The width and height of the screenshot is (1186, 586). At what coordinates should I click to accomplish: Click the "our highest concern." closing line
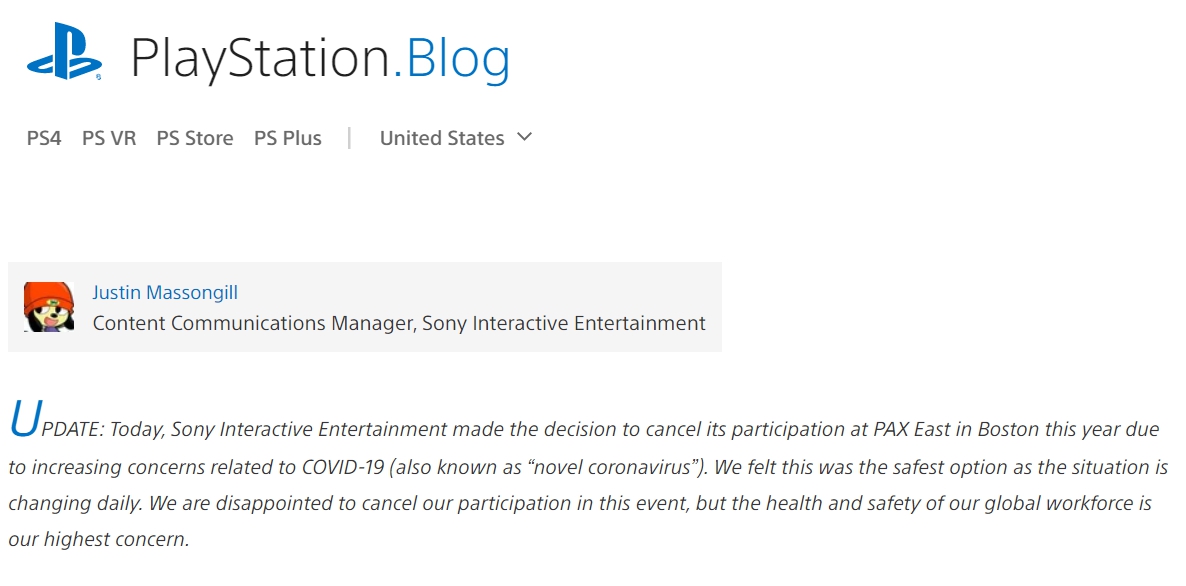pyautogui.click(x=99, y=540)
